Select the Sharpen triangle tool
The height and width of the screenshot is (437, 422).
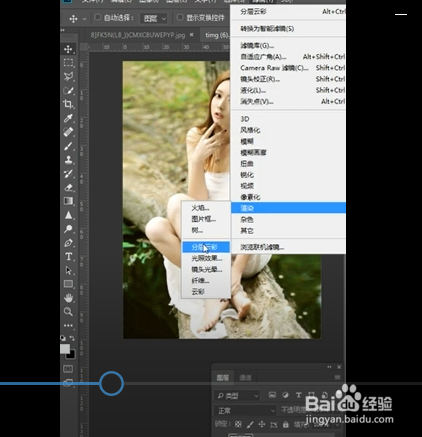pyautogui.click(x=68, y=215)
